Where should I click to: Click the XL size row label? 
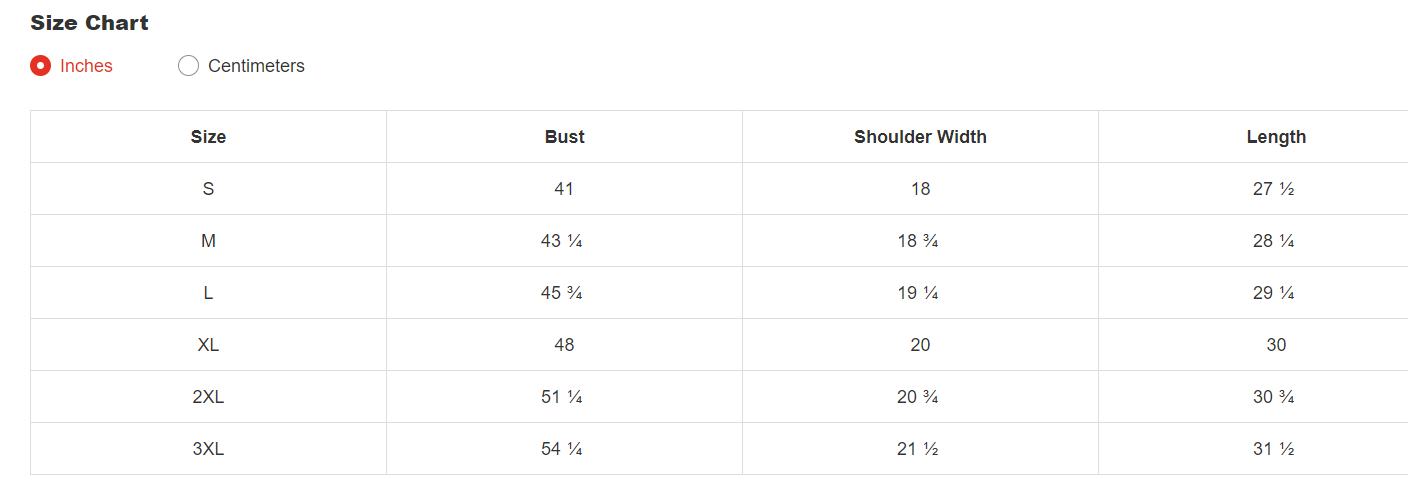click(x=208, y=345)
